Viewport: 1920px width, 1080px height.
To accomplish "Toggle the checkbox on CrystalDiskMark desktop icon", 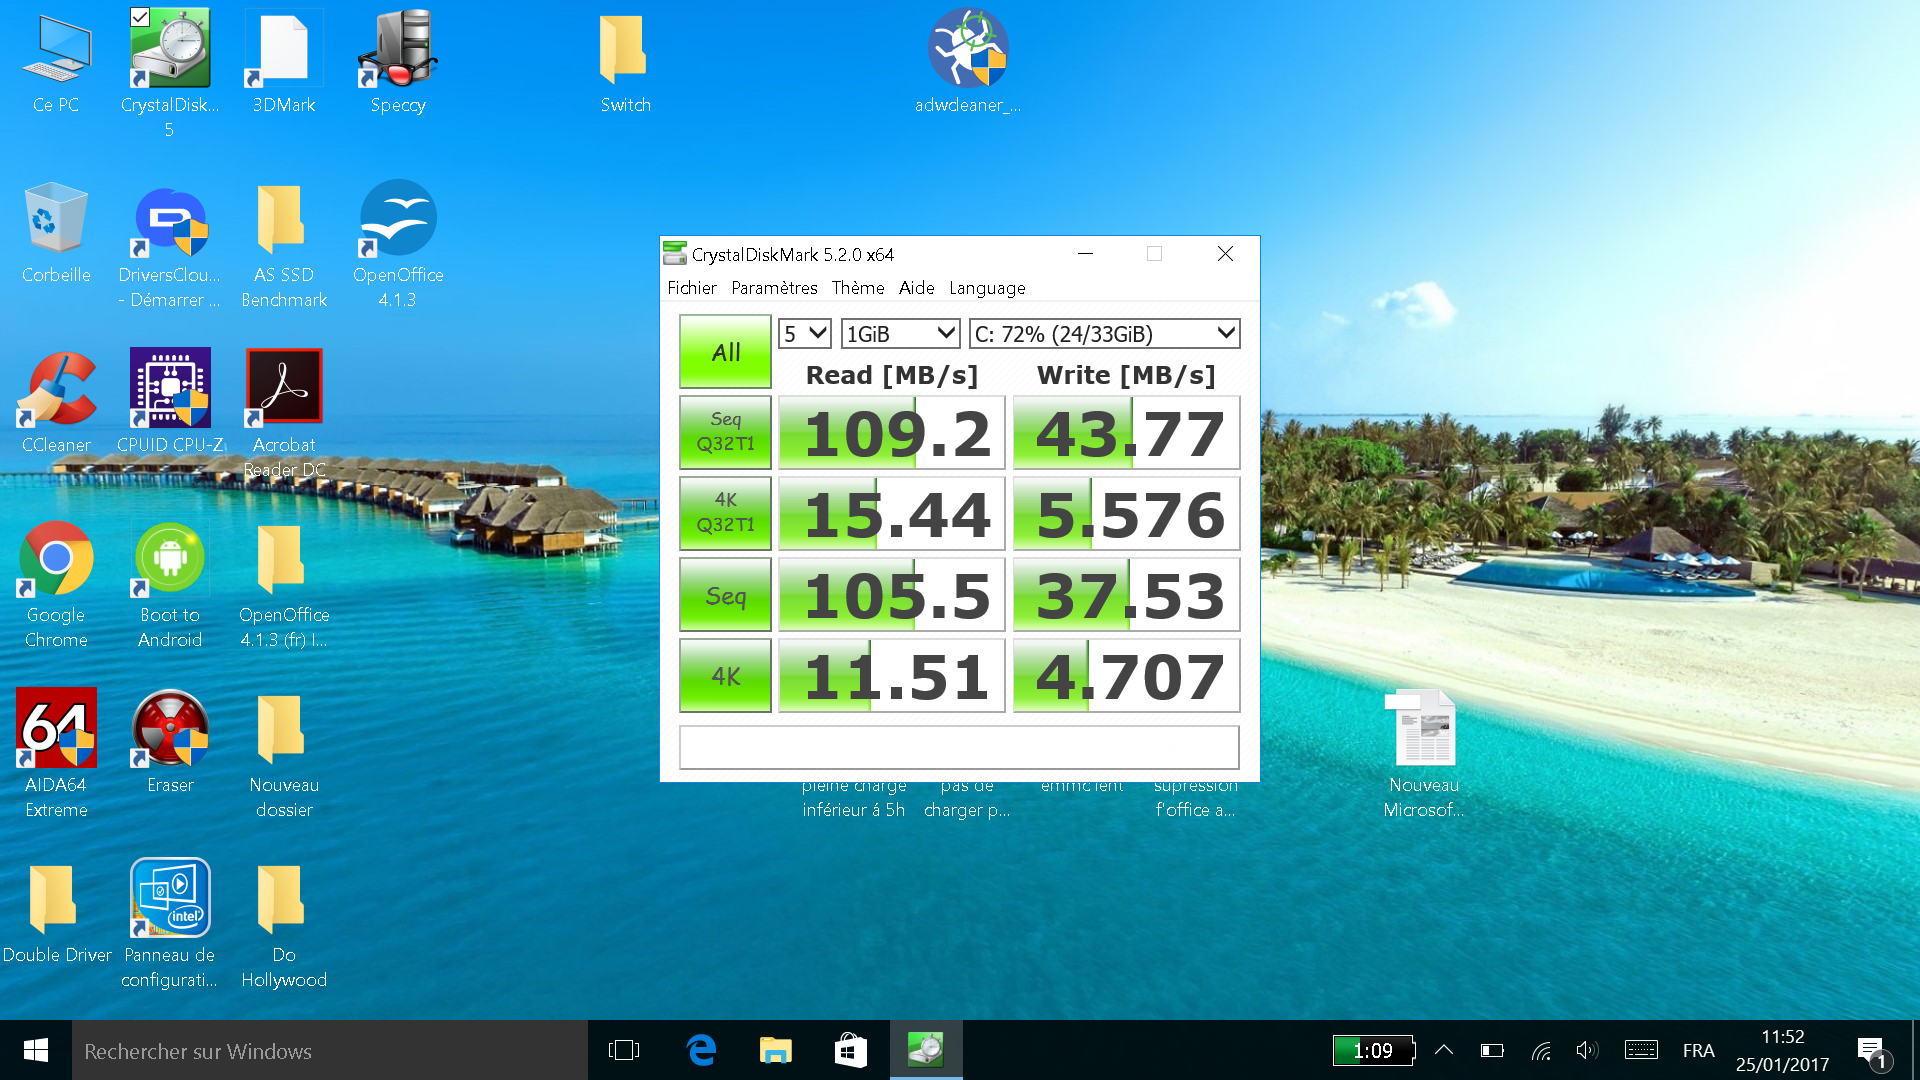I will point(140,17).
